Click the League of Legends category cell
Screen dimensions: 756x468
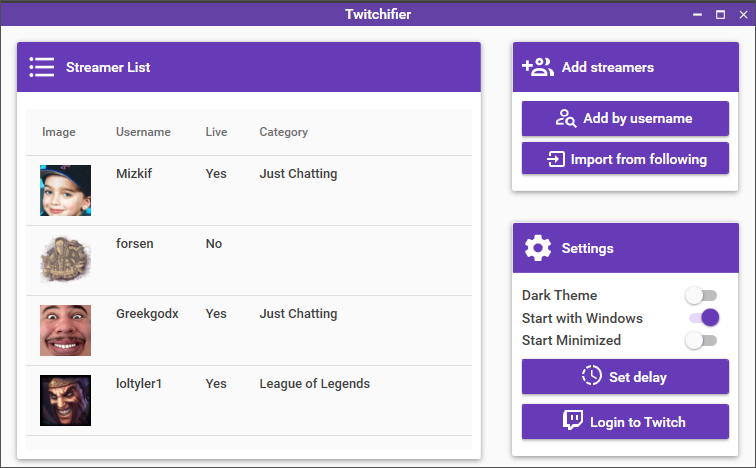click(x=314, y=384)
